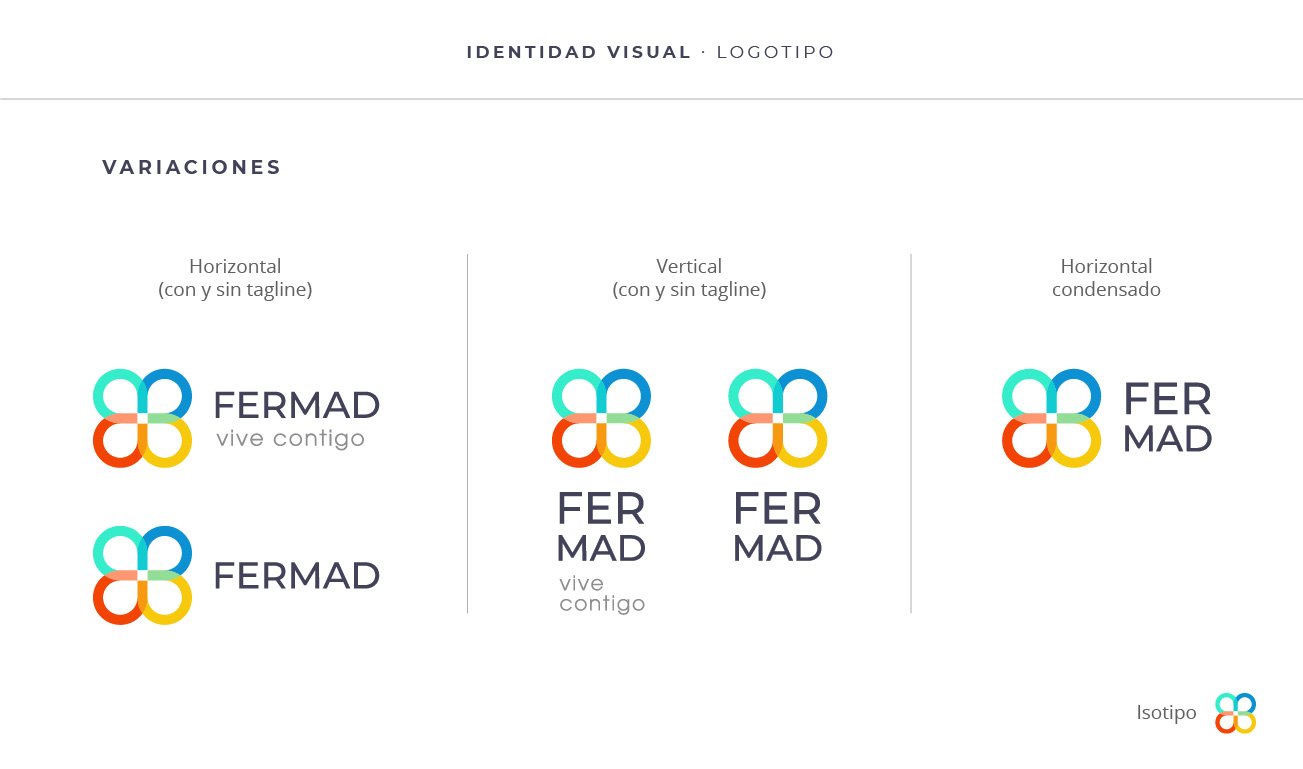The width and height of the screenshot is (1303, 769).
Task: Click the clover icon beside FERMAD with tagline
Action: tap(142, 418)
